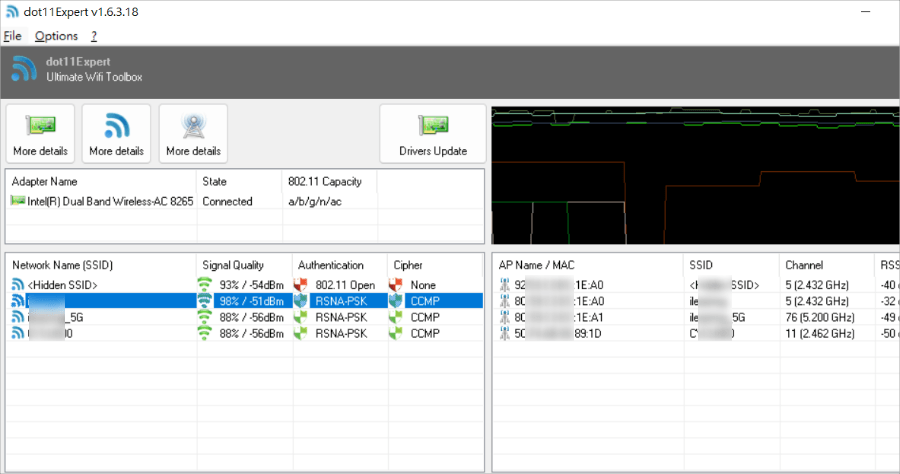Click the Adapter Name column header

[x=102, y=181]
